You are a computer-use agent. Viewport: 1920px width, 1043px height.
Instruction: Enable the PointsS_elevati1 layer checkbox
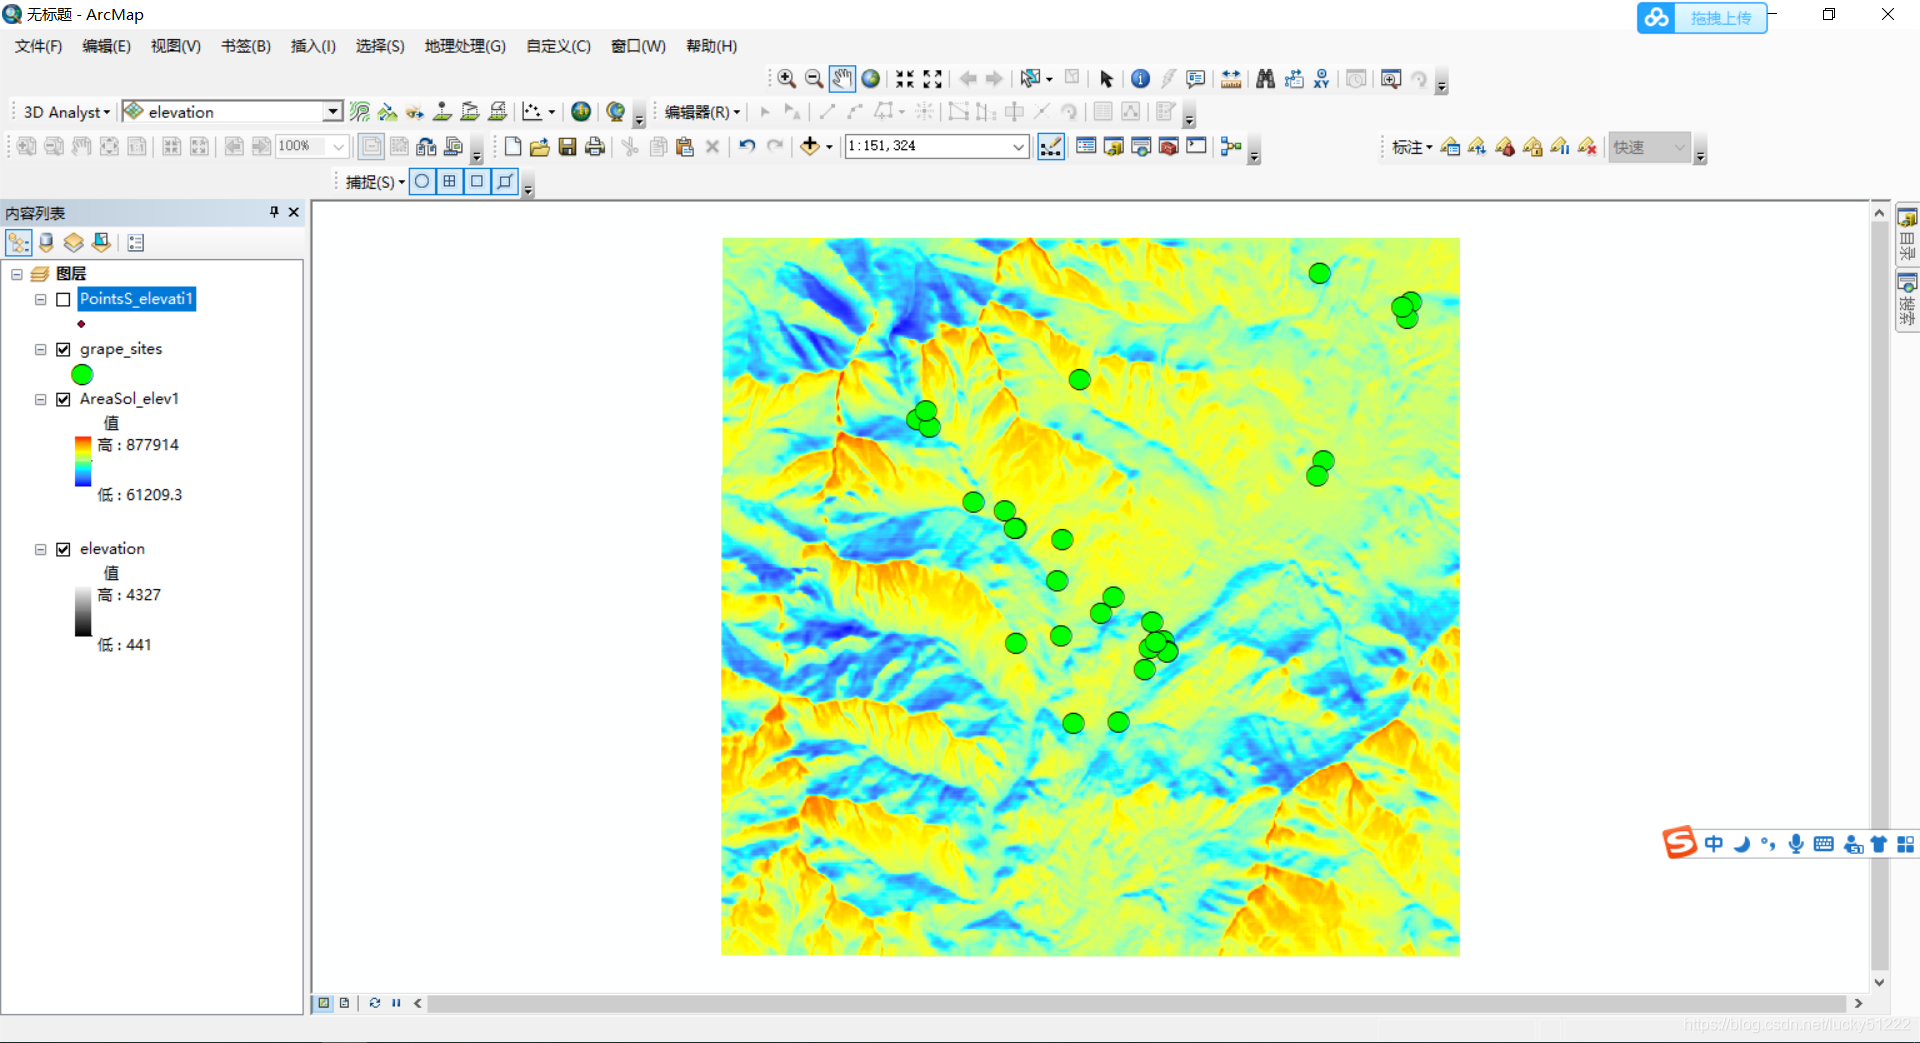[x=64, y=299]
